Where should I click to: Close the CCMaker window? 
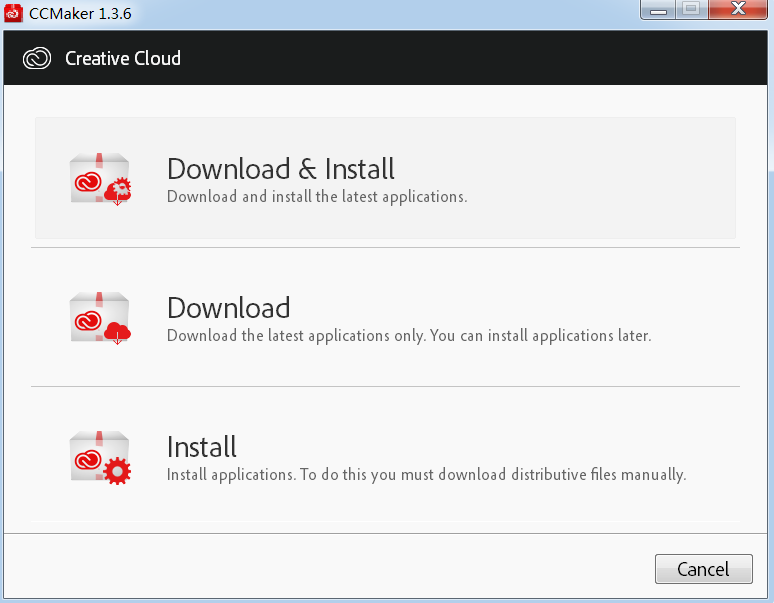click(738, 9)
